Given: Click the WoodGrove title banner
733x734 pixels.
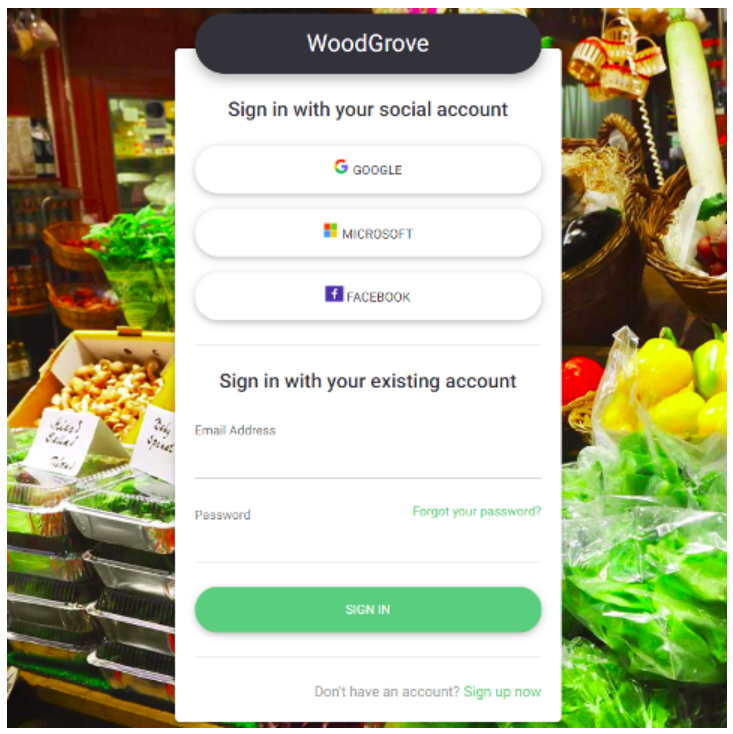Looking at the screenshot, I should (x=368, y=44).
